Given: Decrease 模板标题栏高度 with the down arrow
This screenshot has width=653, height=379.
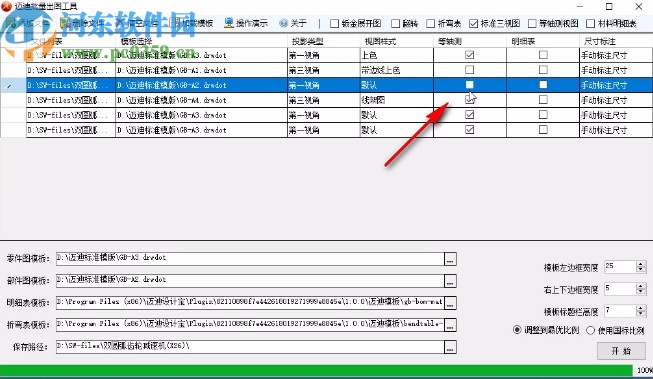Looking at the screenshot, I should [641, 314].
